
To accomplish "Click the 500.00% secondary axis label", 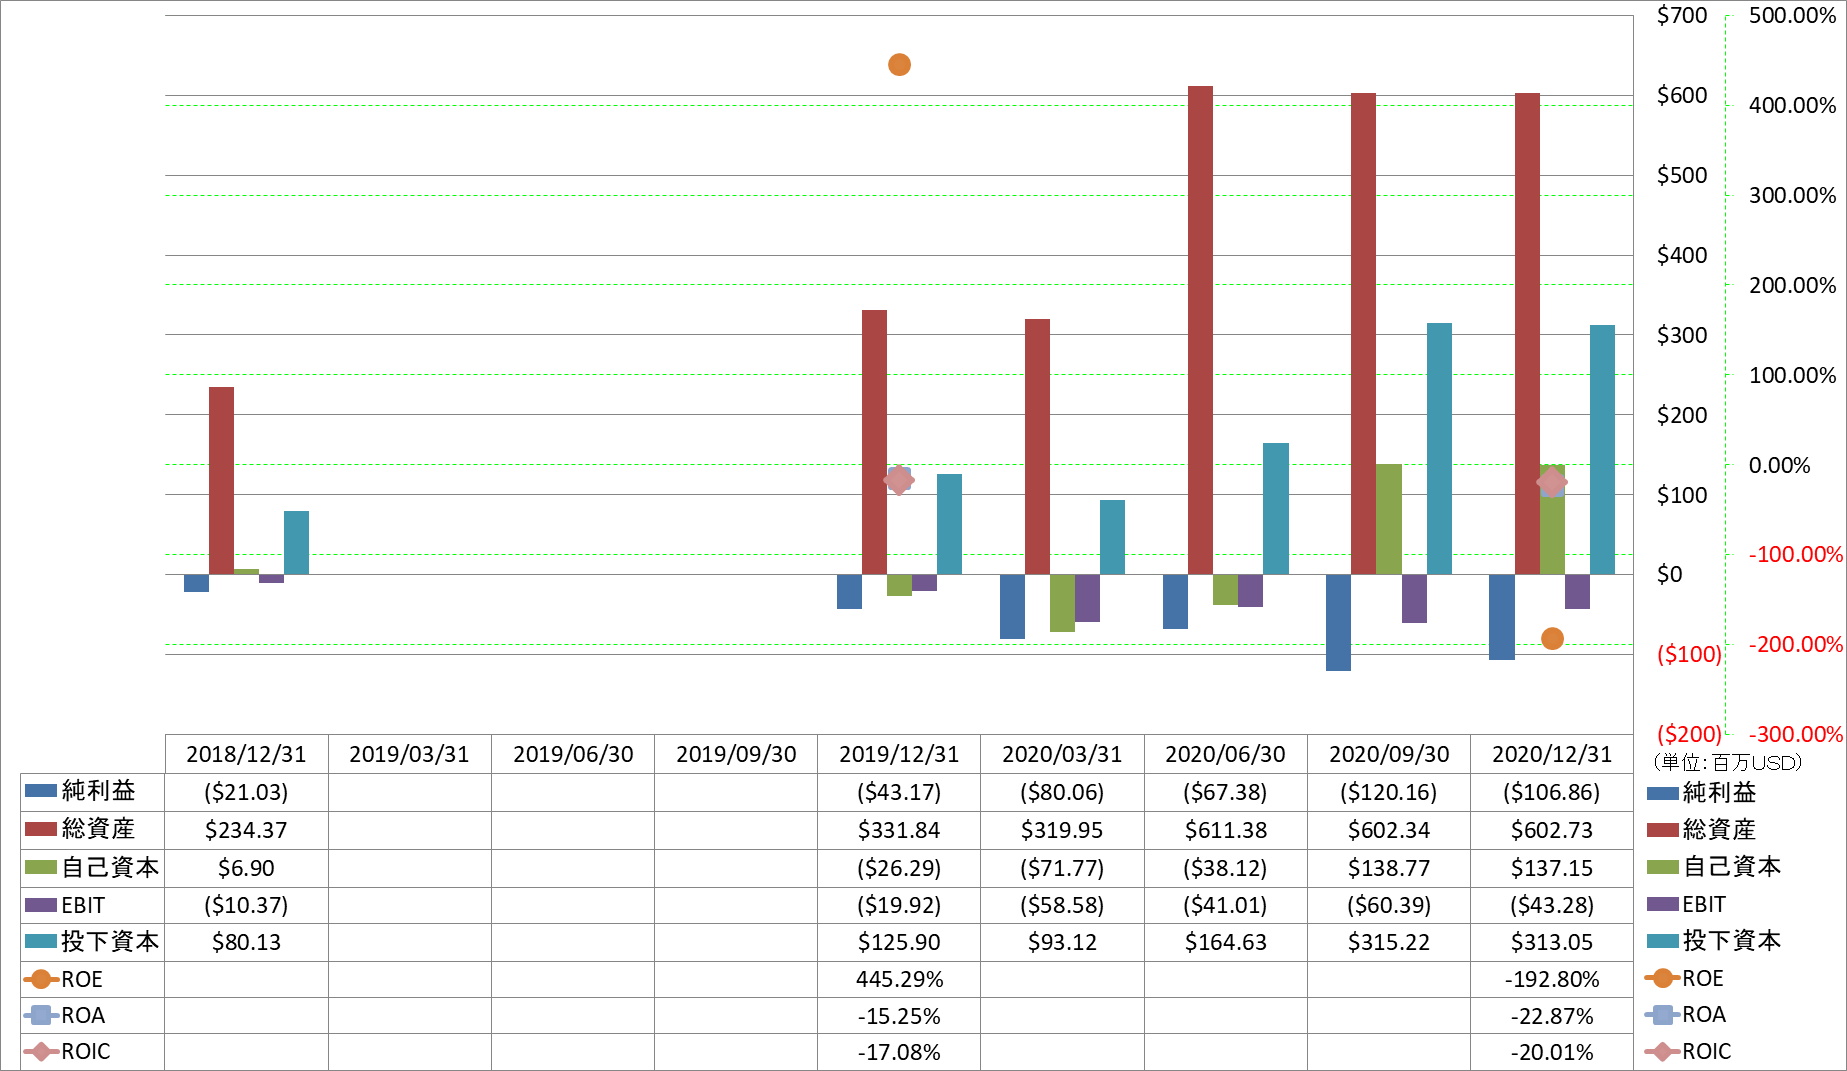I will (1792, 15).
